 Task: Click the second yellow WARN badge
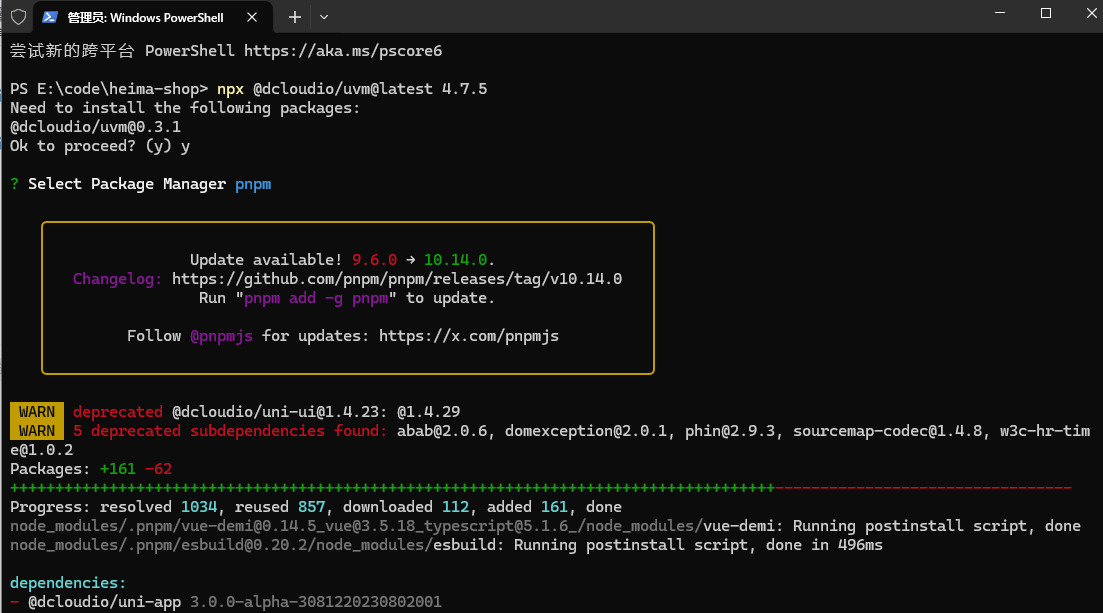(x=37, y=431)
